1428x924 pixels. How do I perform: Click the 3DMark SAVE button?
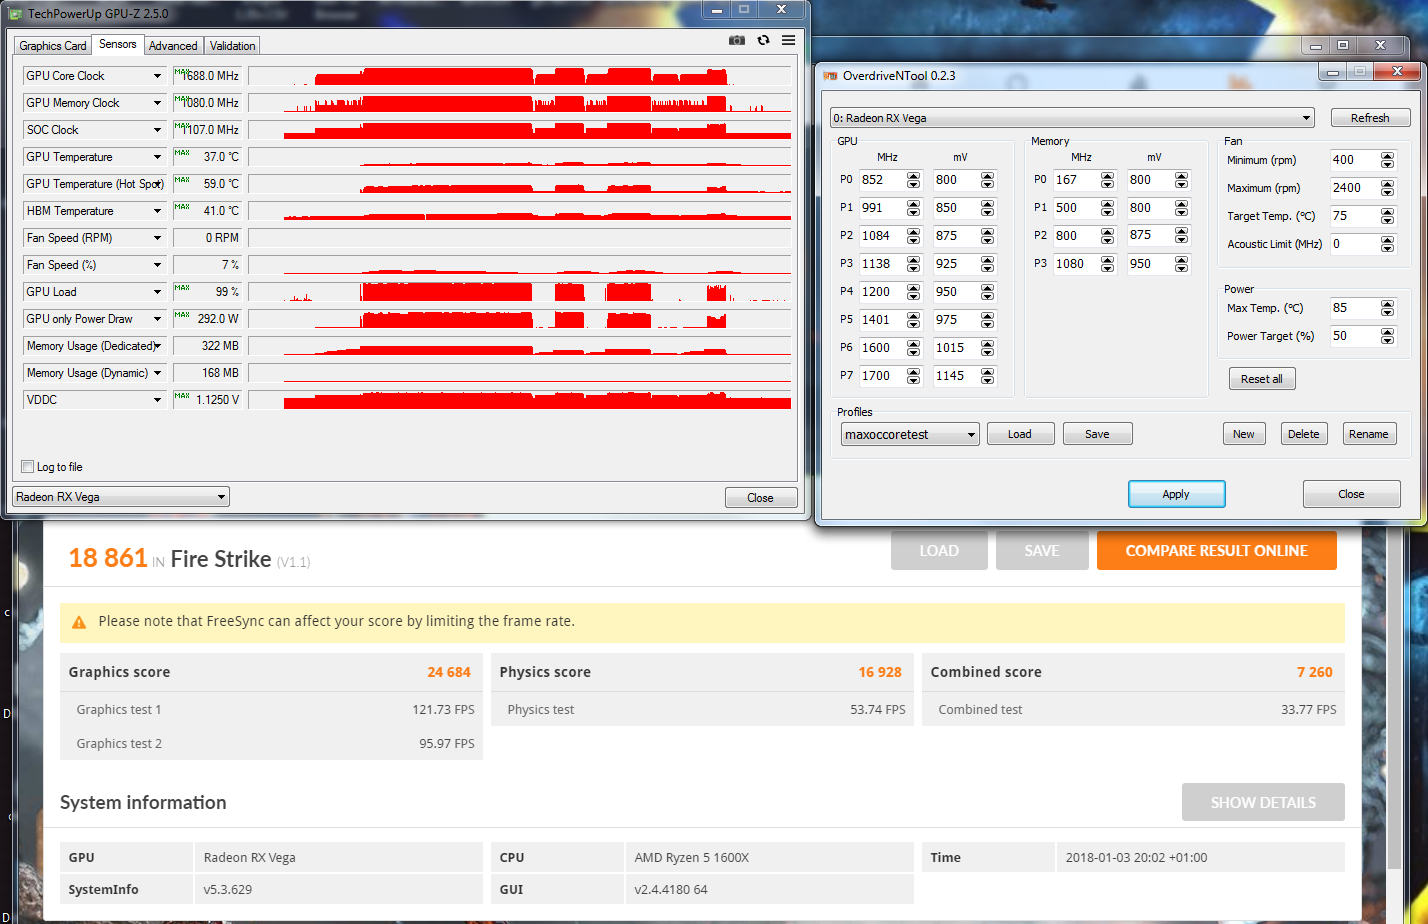click(1042, 551)
